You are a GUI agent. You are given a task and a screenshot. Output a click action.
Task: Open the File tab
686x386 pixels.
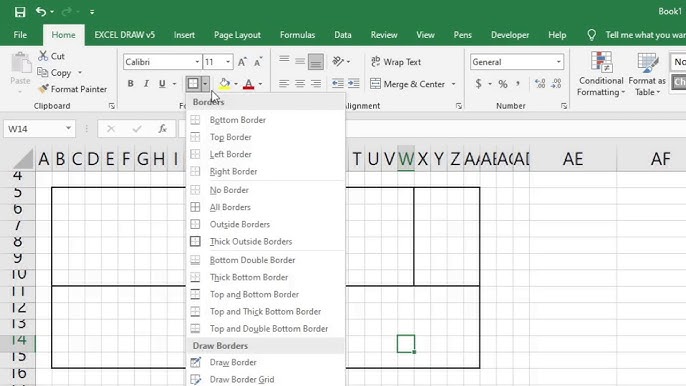pyautogui.click(x=20, y=35)
